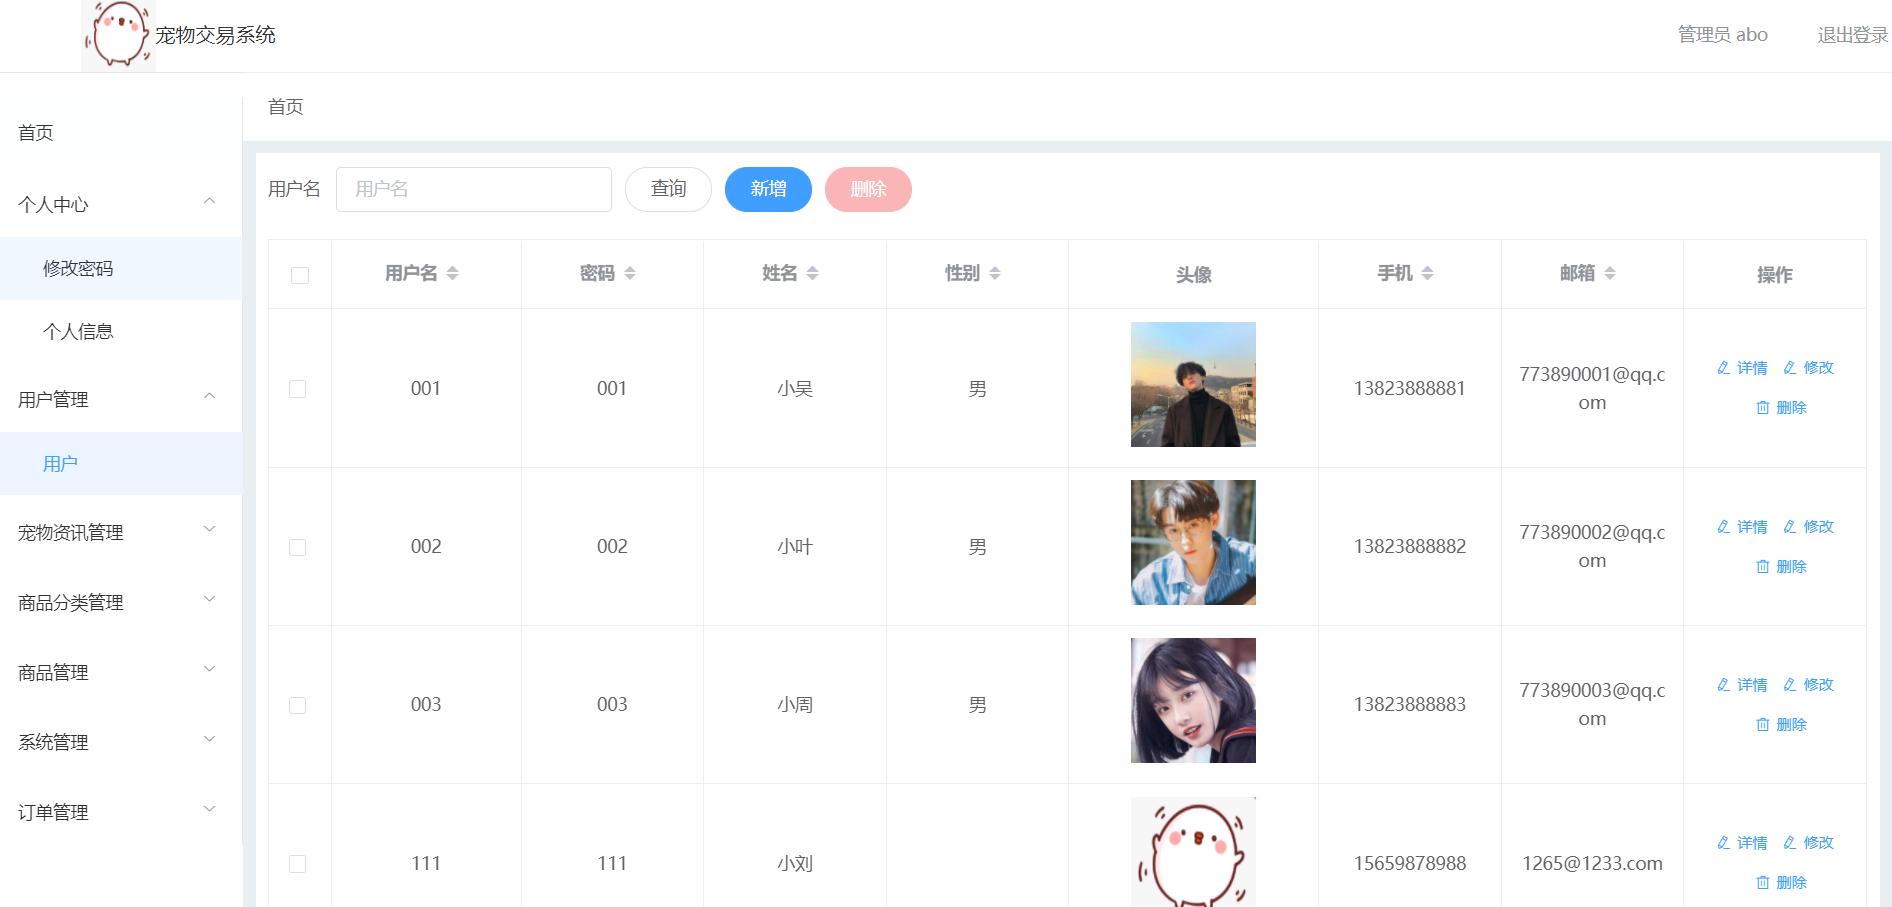Click the sort arrows on 手机 column
This screenshot has width=1892, height=907.
(1429, 272)
